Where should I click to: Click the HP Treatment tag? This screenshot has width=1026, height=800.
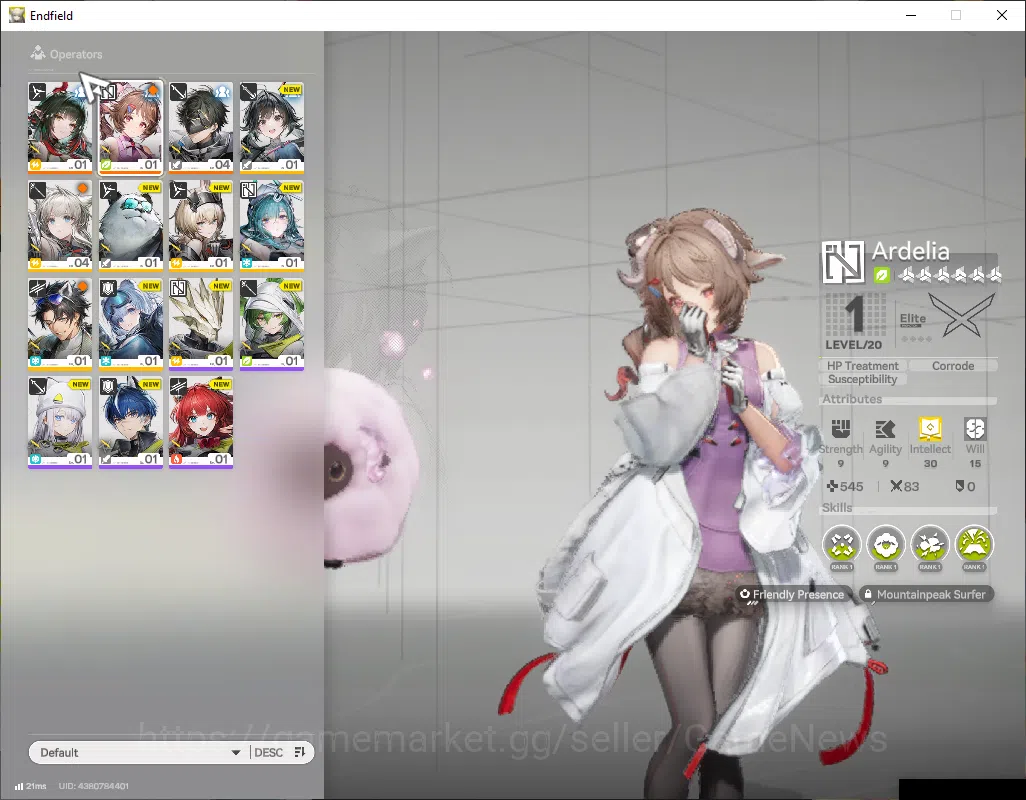(x=862, y=366)
